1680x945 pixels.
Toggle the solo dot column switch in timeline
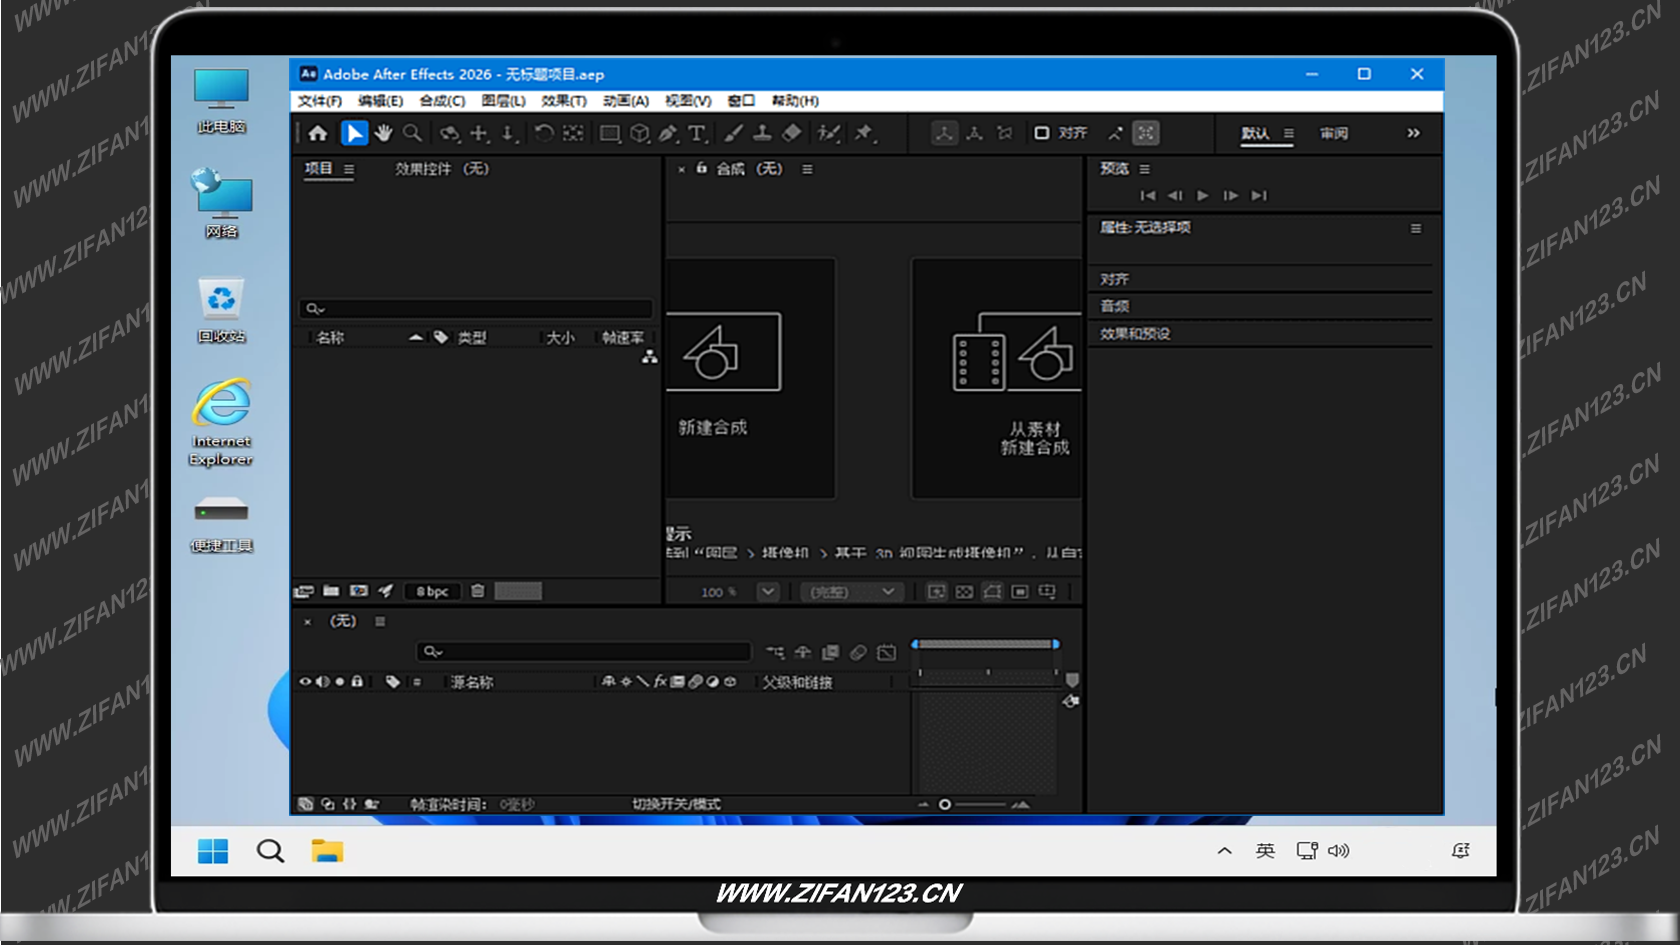(x=339, y=682)
